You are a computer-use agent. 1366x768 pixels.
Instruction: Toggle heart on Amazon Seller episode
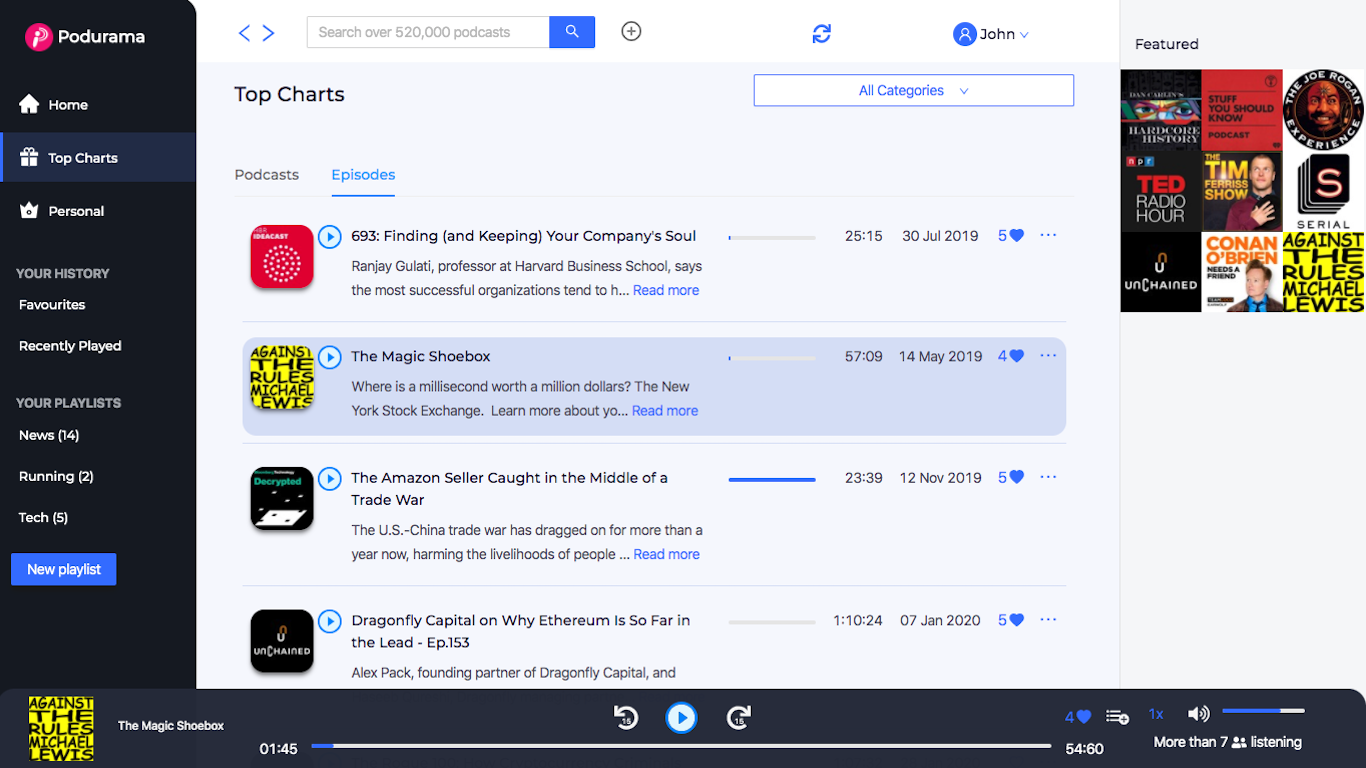pos(1016,478)
